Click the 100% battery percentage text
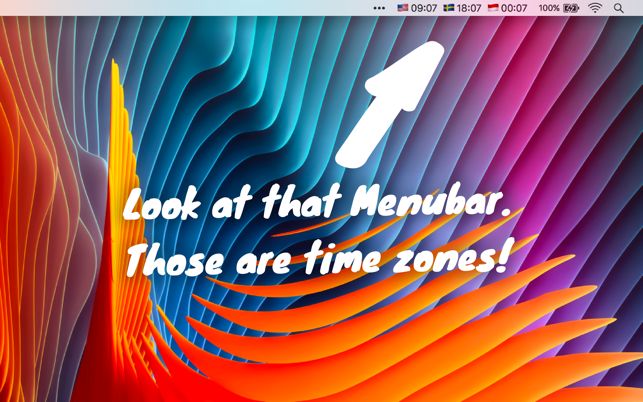 pos(549,8)
